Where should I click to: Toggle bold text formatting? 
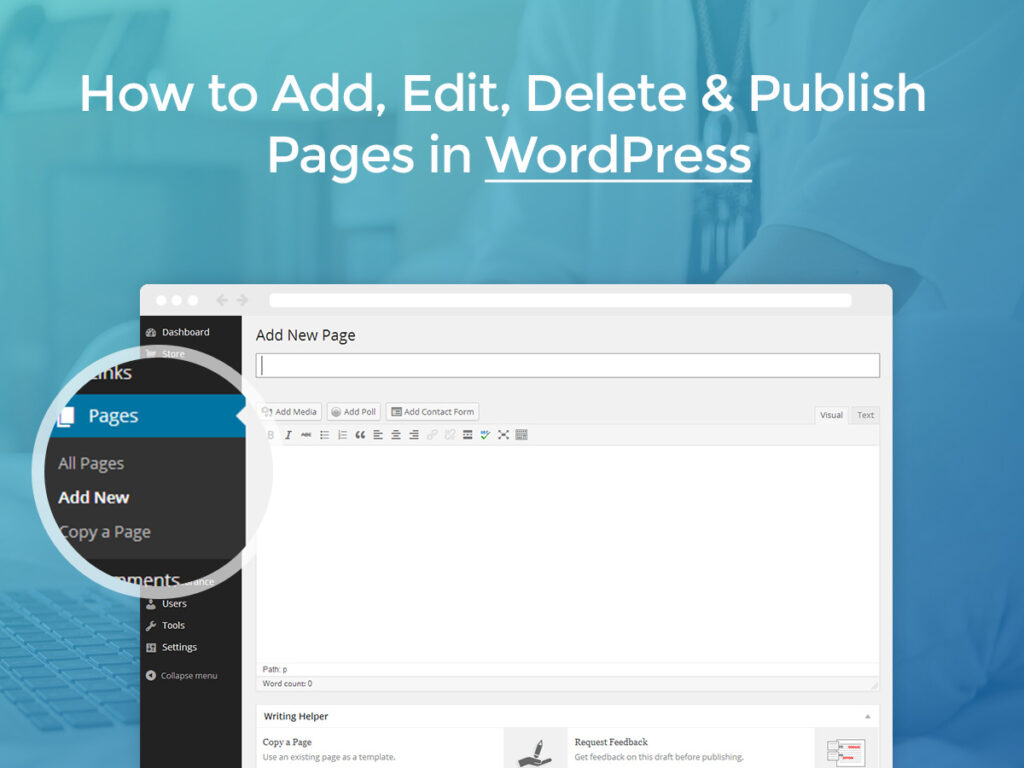point(270,434)
